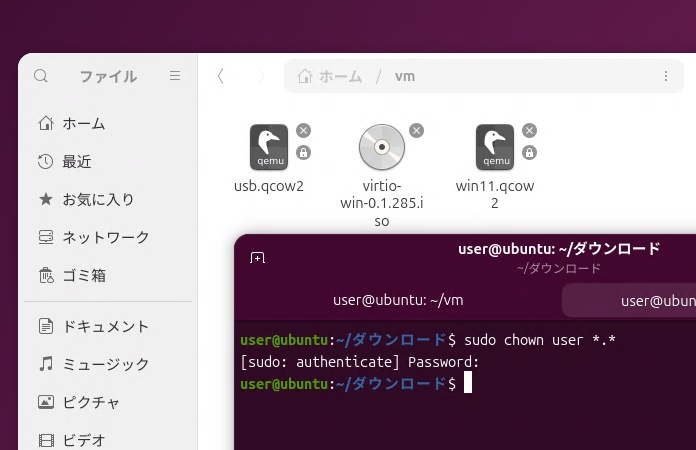Go back using the back arrow
This screenshot has width=696, height=450.
(x=221, y=76)
